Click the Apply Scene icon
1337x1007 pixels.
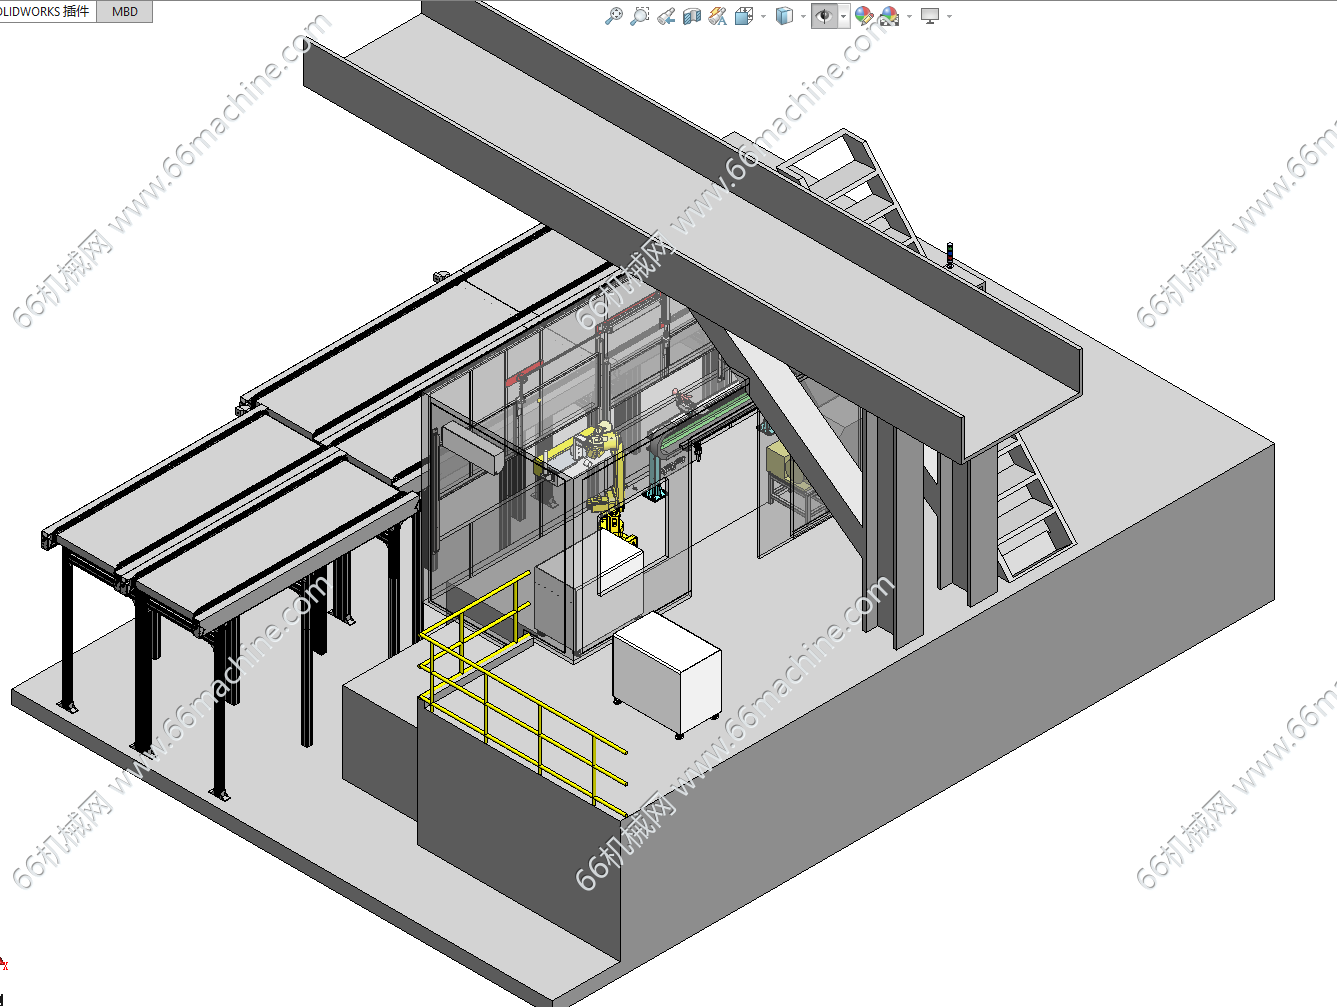[889, 16]
